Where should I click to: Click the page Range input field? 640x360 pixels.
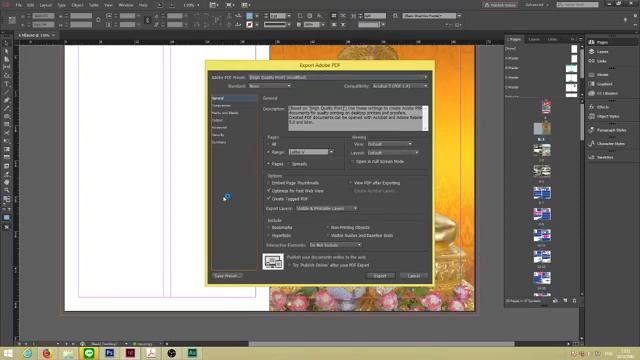[309, 152]
